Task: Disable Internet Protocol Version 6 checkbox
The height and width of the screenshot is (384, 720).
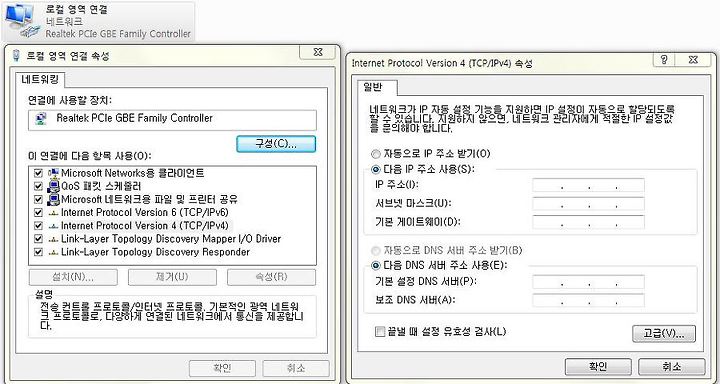Action: click(x=39, y=213)
